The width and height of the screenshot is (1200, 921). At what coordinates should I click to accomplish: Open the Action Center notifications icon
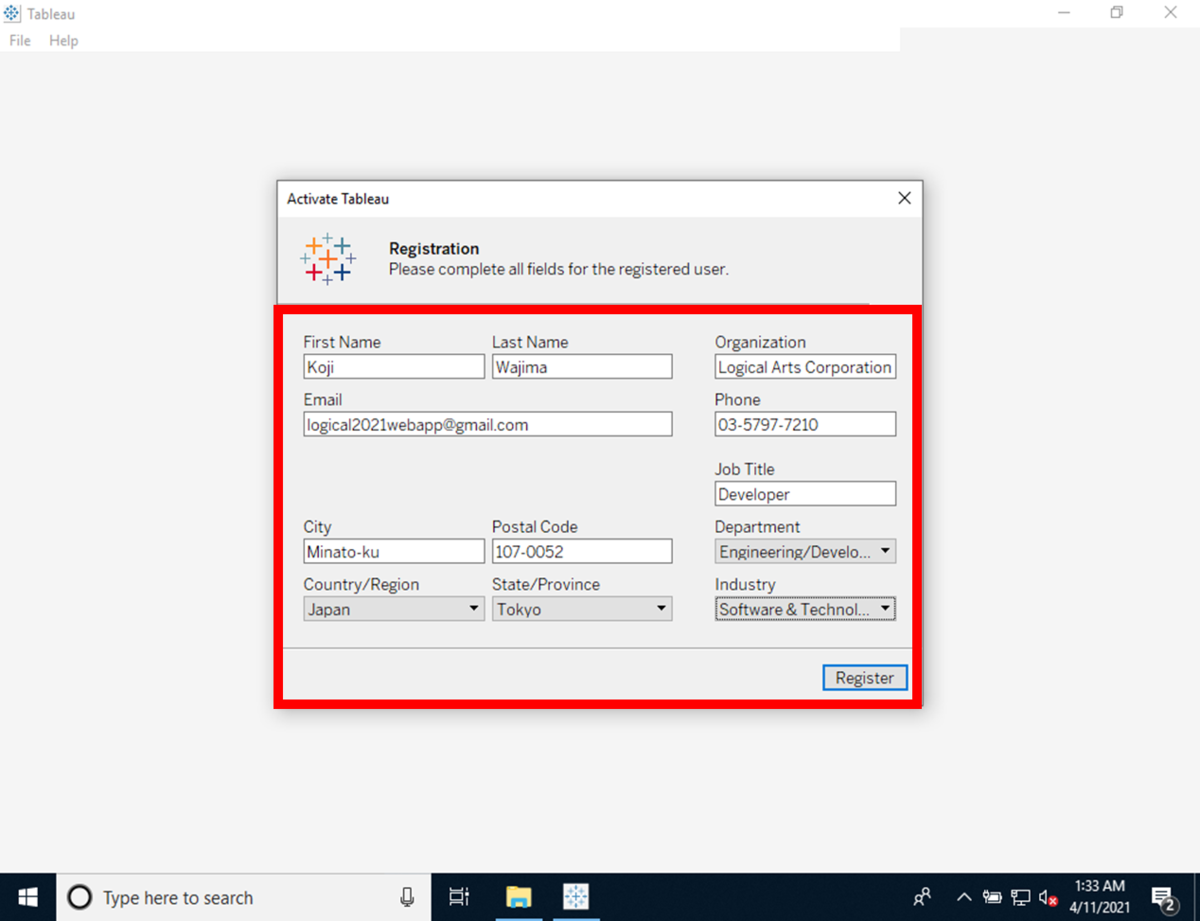1163,898
